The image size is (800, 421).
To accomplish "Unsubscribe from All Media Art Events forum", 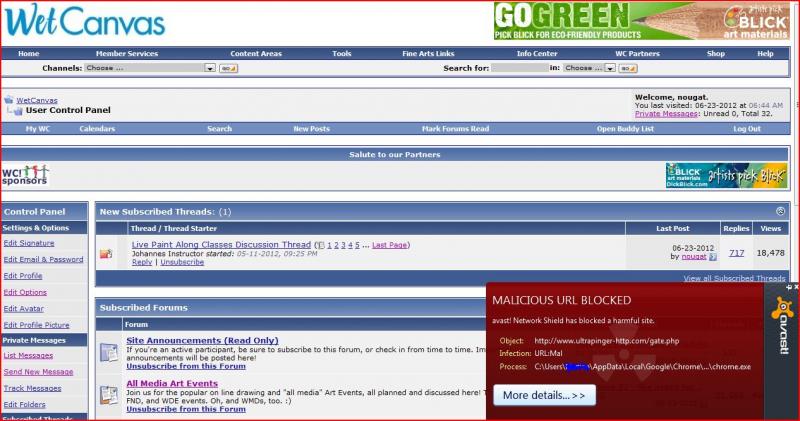I will pyautogui.click(x=186, y=409).
